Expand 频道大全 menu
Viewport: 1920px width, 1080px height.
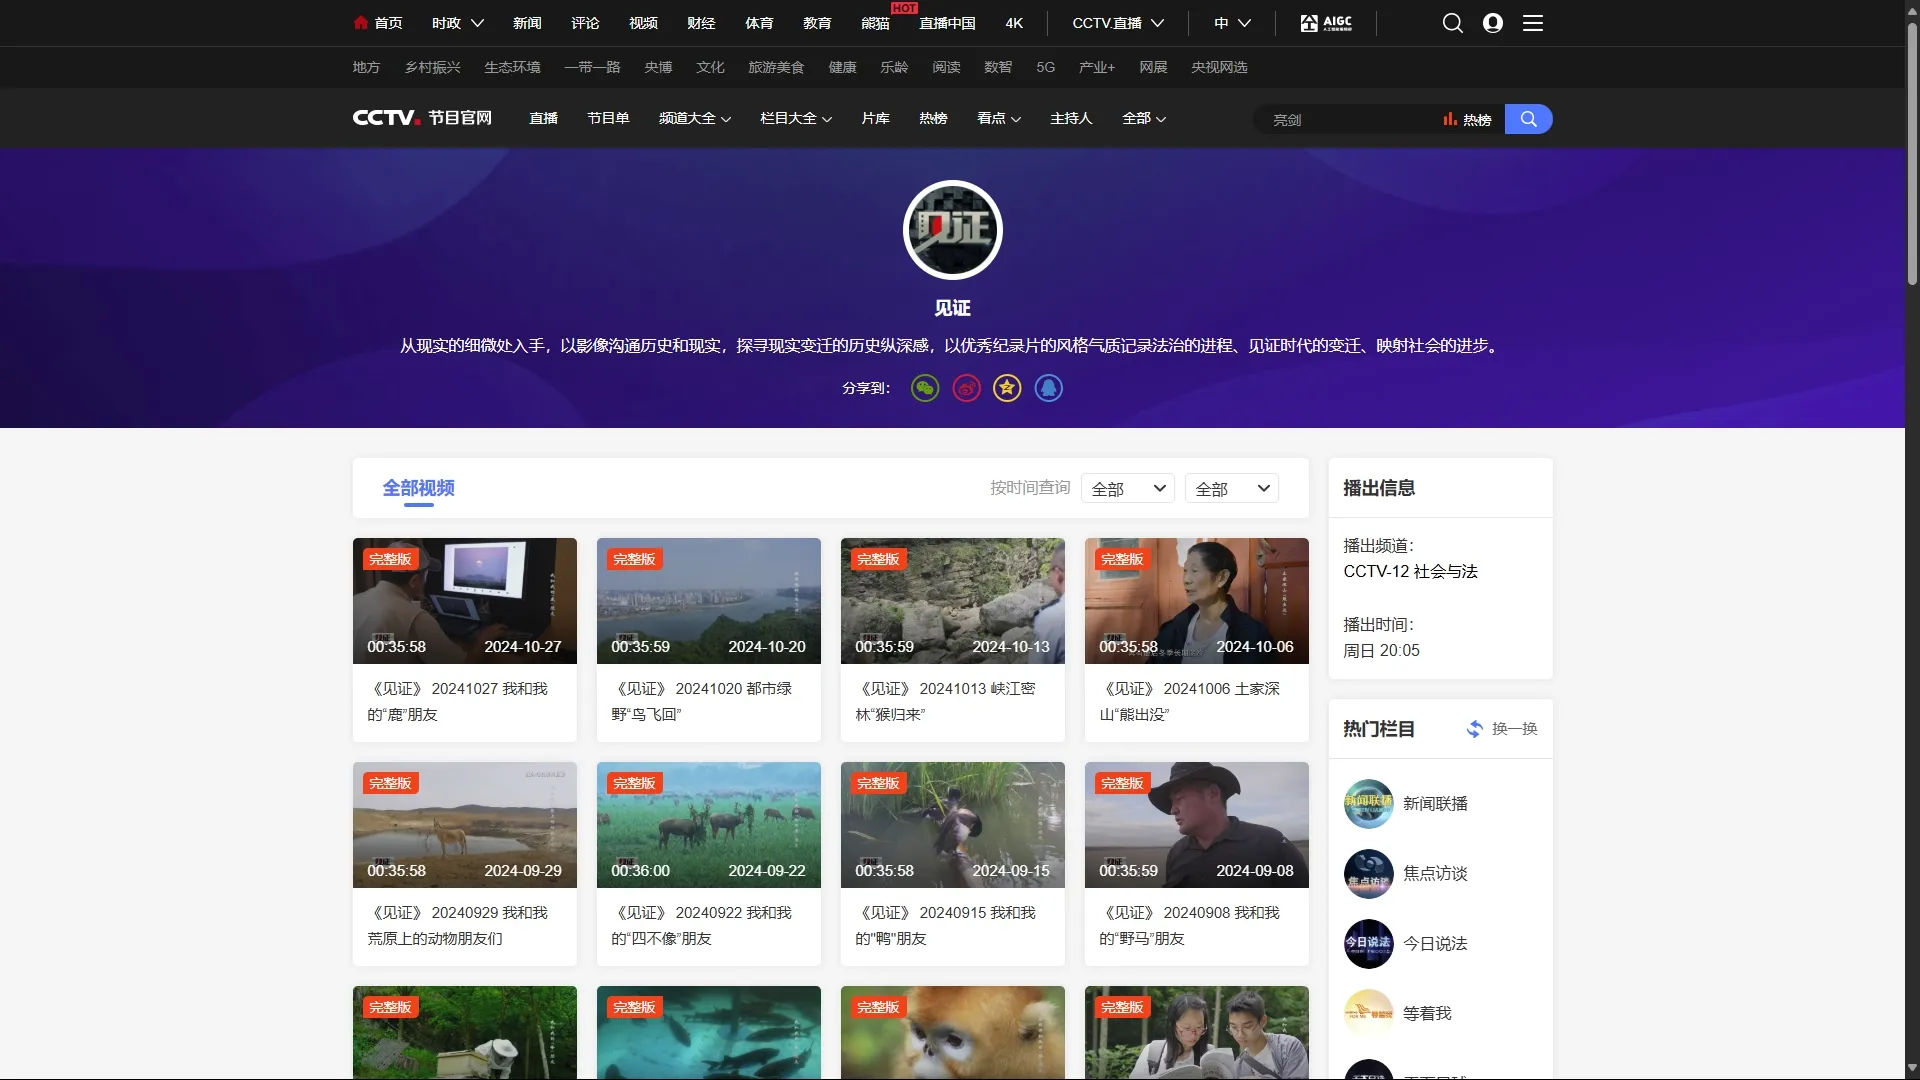pos(694,118)
